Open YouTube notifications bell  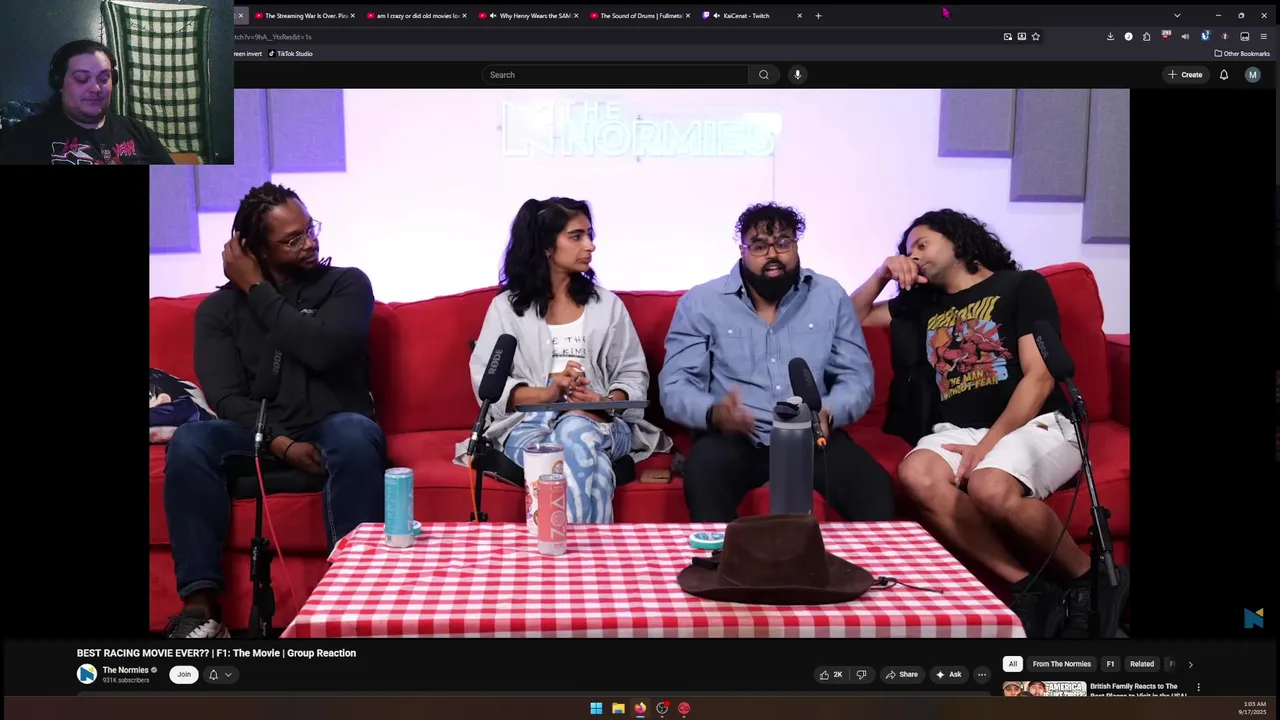tap(1223, 74)
